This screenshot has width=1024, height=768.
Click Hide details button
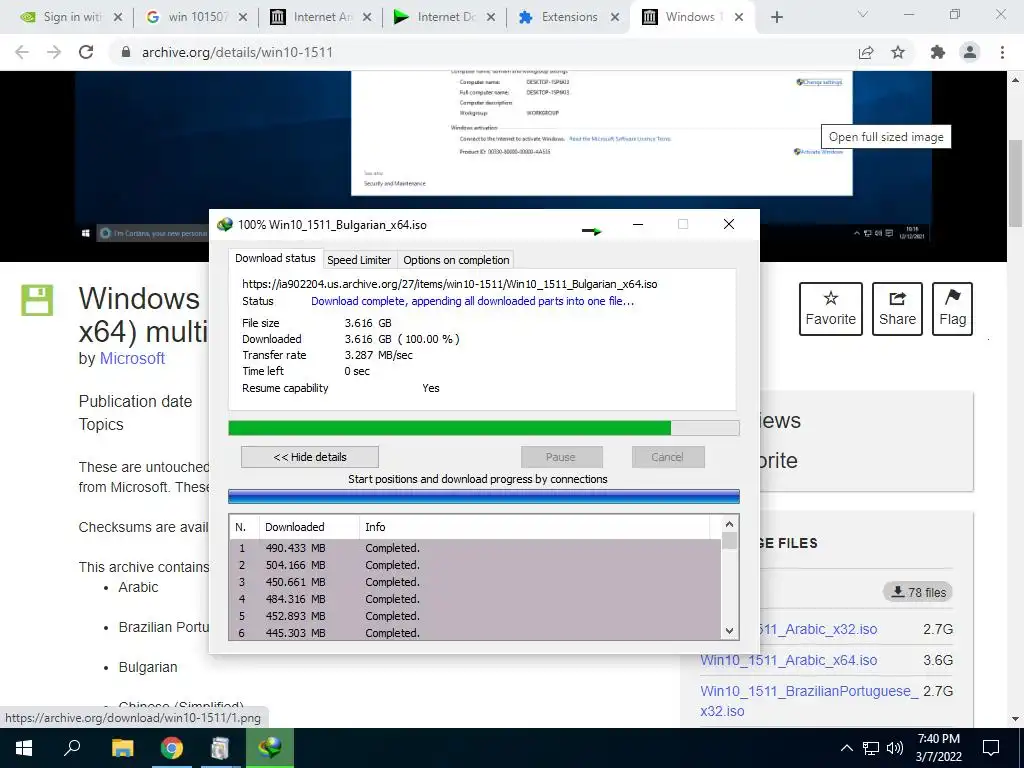coord(310,457)
